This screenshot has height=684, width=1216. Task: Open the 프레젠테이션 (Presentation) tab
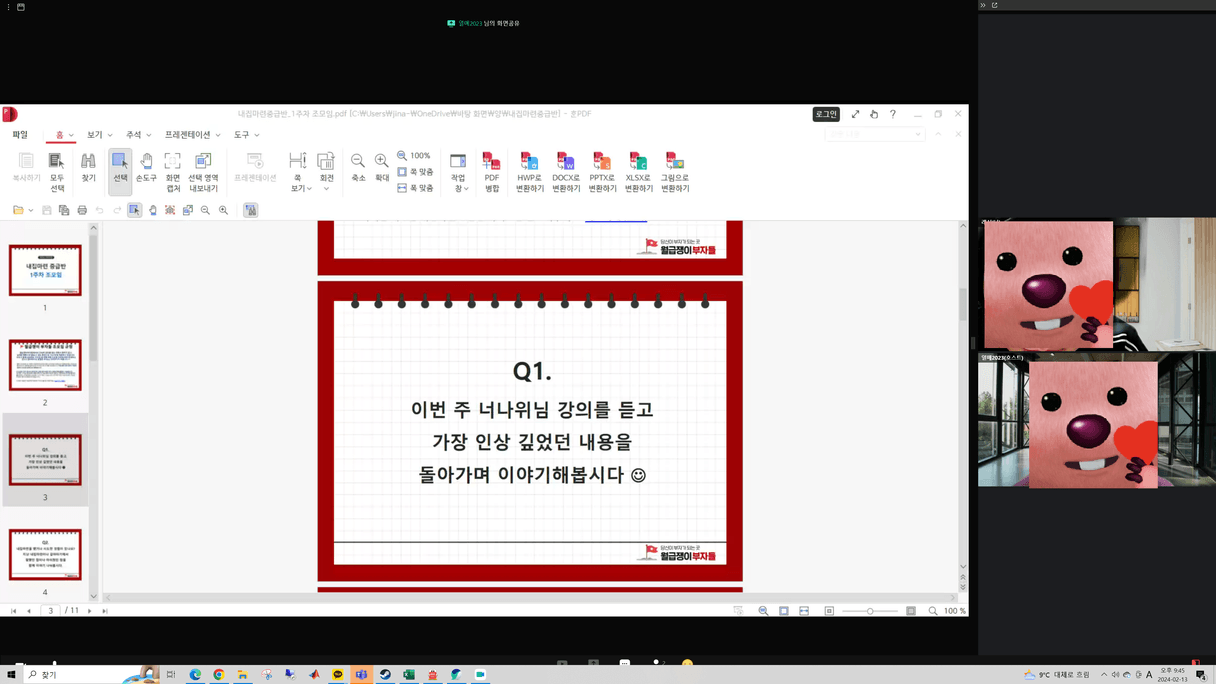(187, 135)
